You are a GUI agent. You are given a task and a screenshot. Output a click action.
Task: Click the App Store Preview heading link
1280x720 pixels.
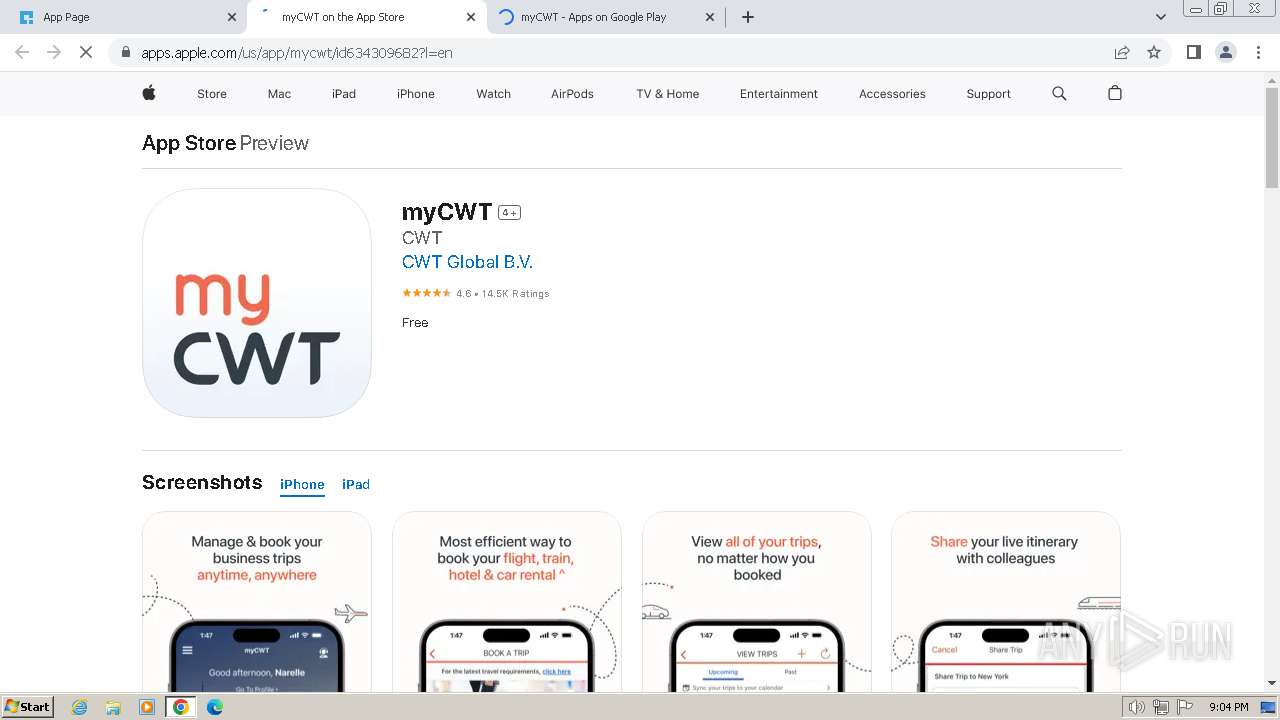[225, 143]
